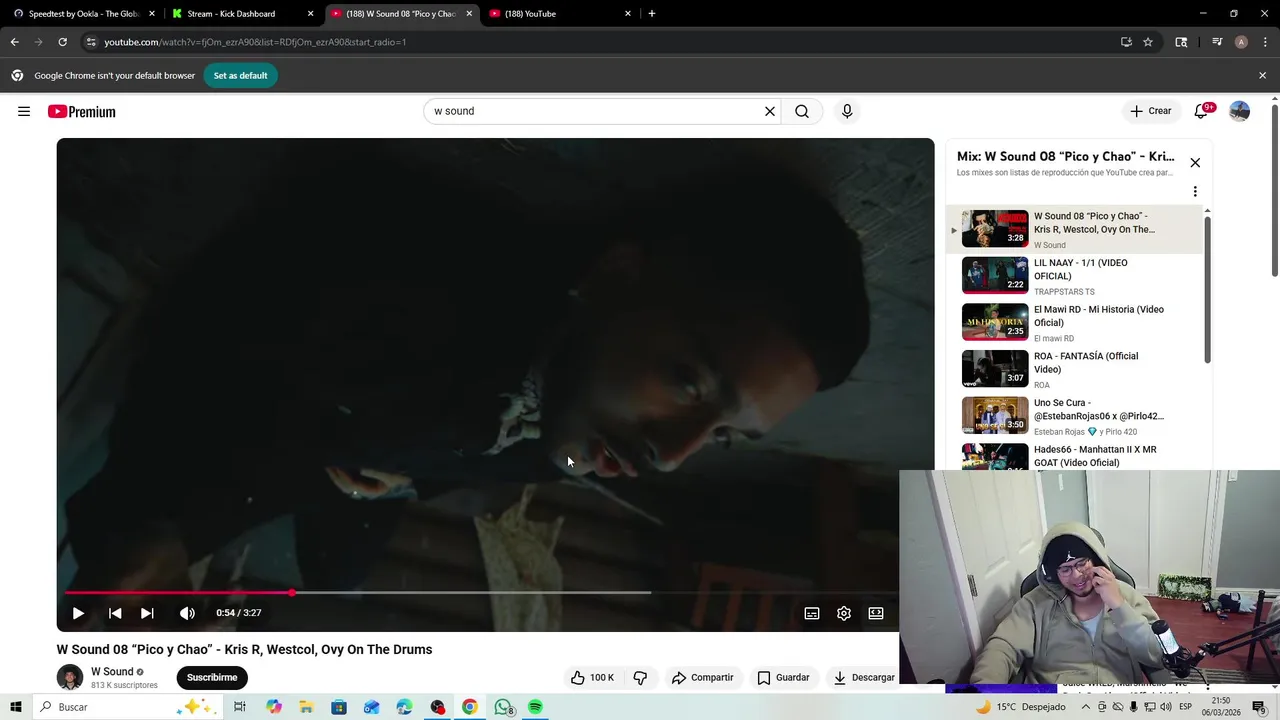Bookmark this page with star

(1148, 42)
